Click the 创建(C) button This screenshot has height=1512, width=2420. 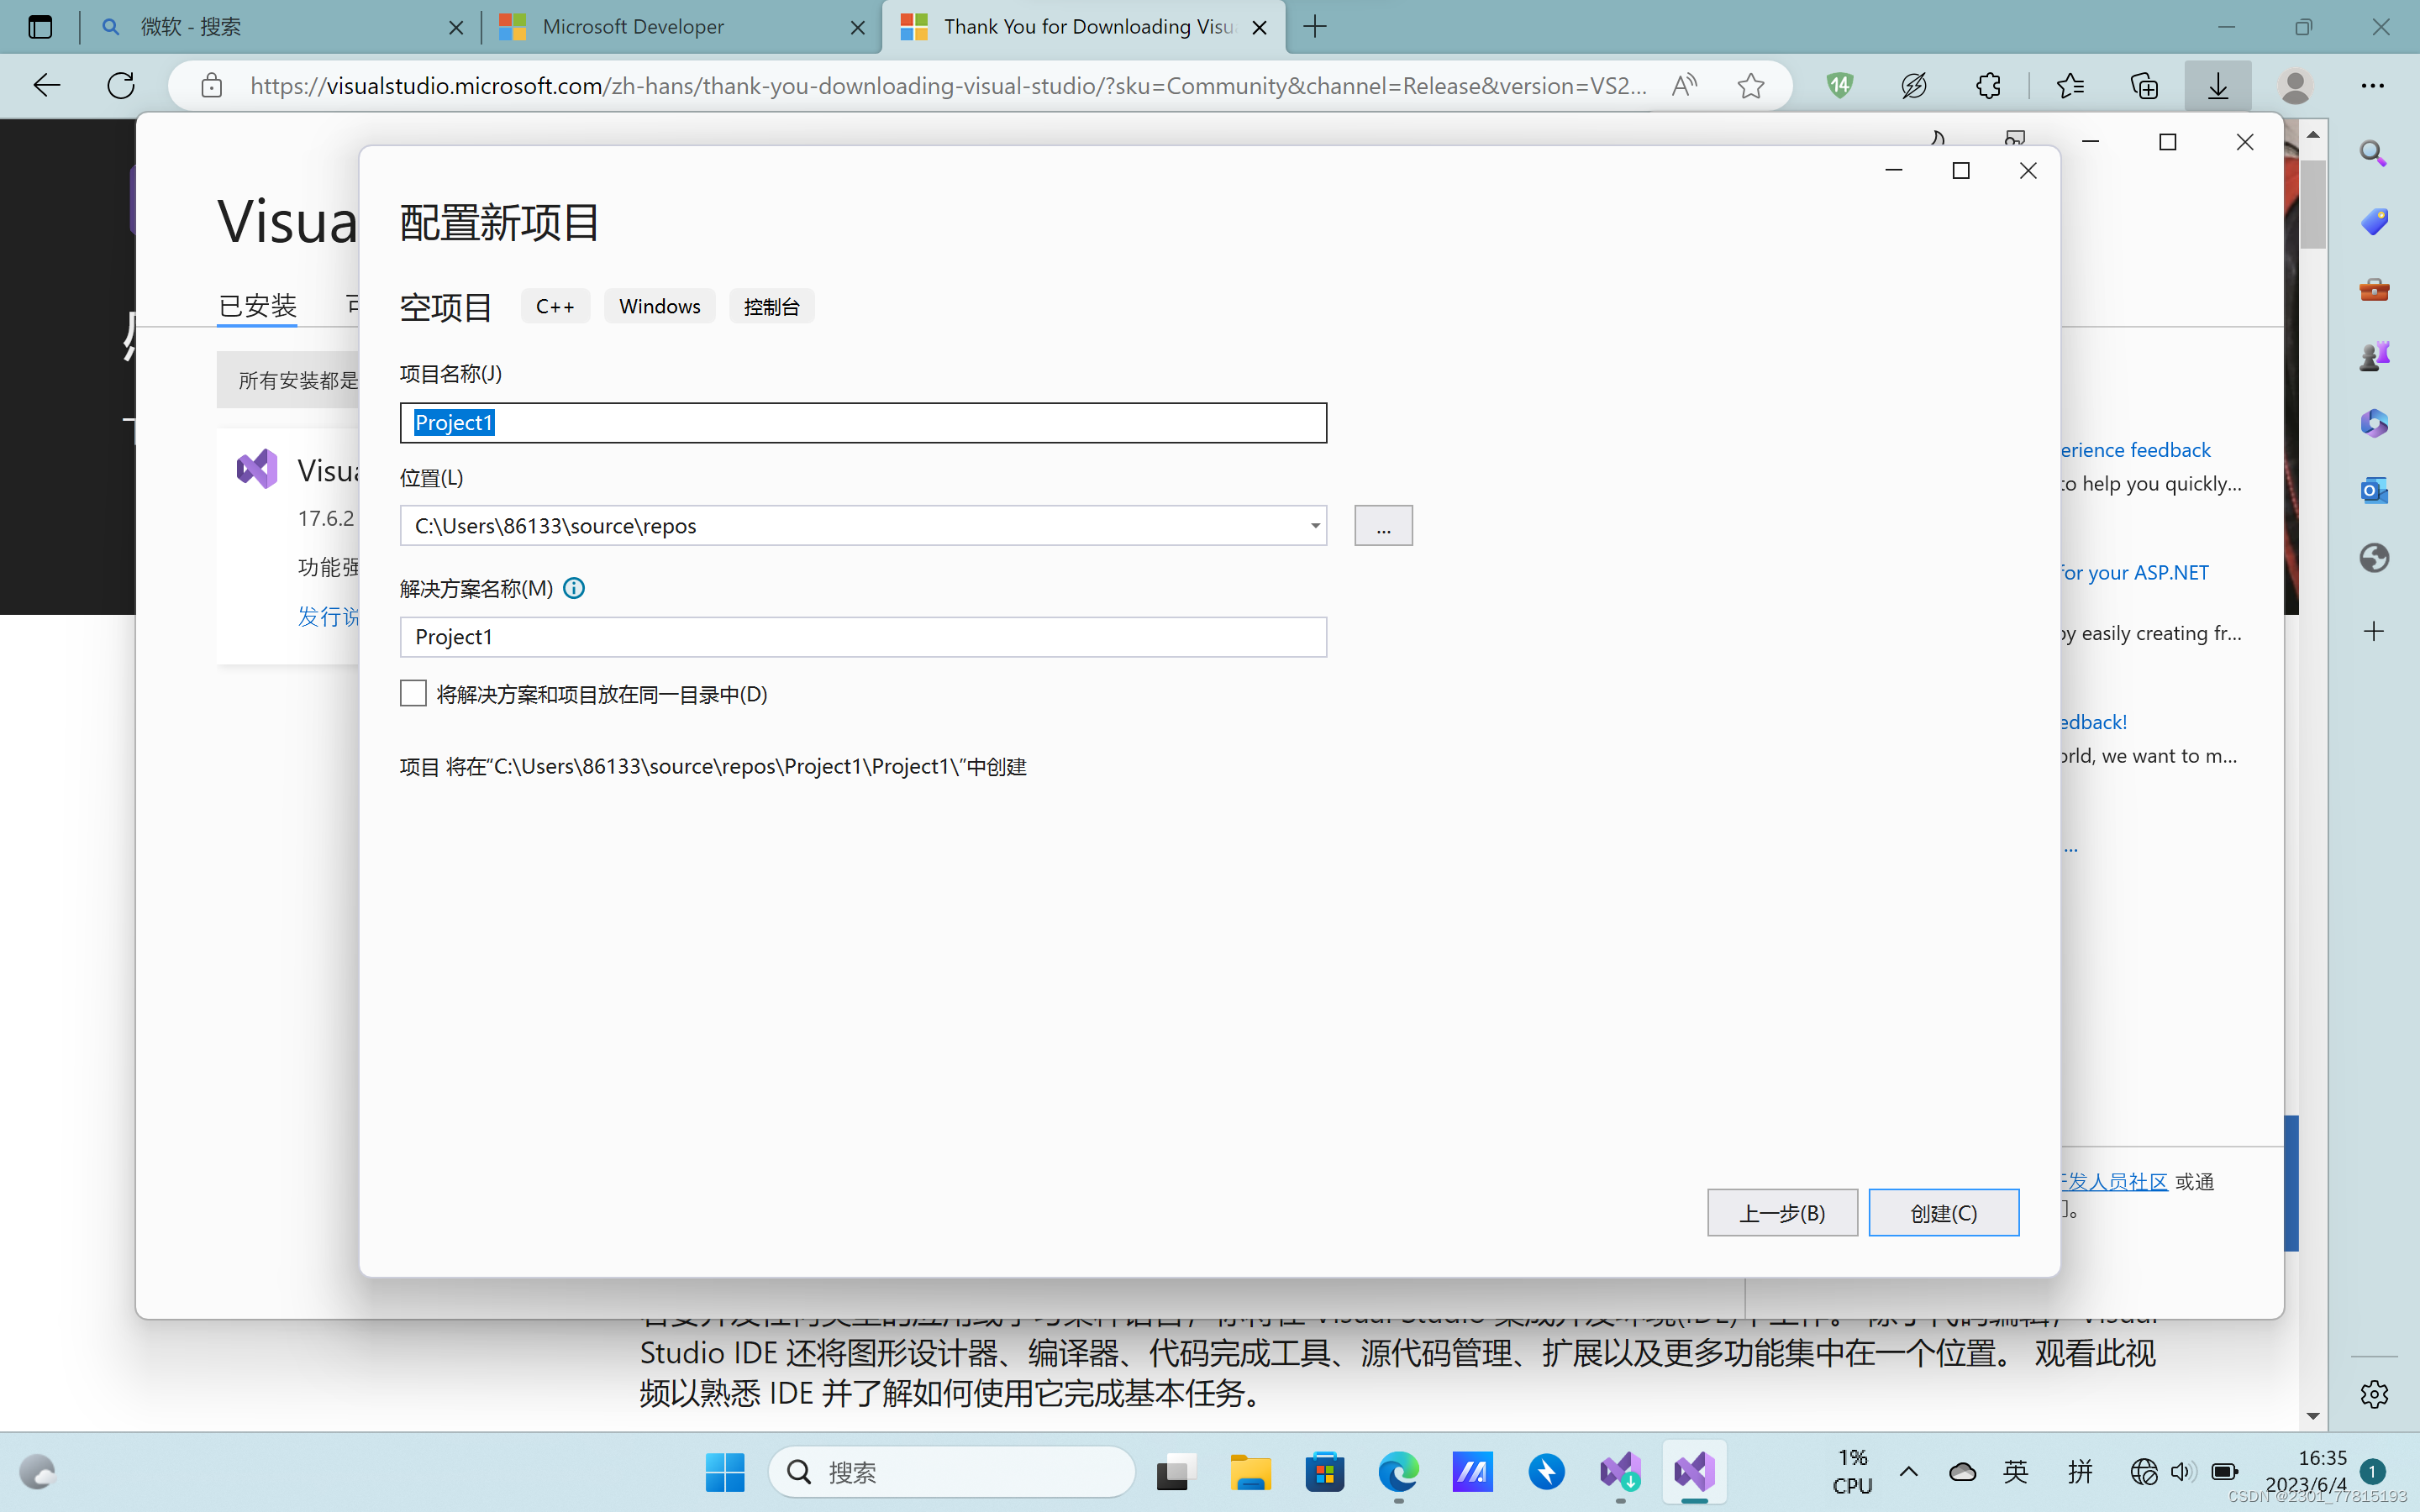pyautogui.click(x=1943, y=1212)
